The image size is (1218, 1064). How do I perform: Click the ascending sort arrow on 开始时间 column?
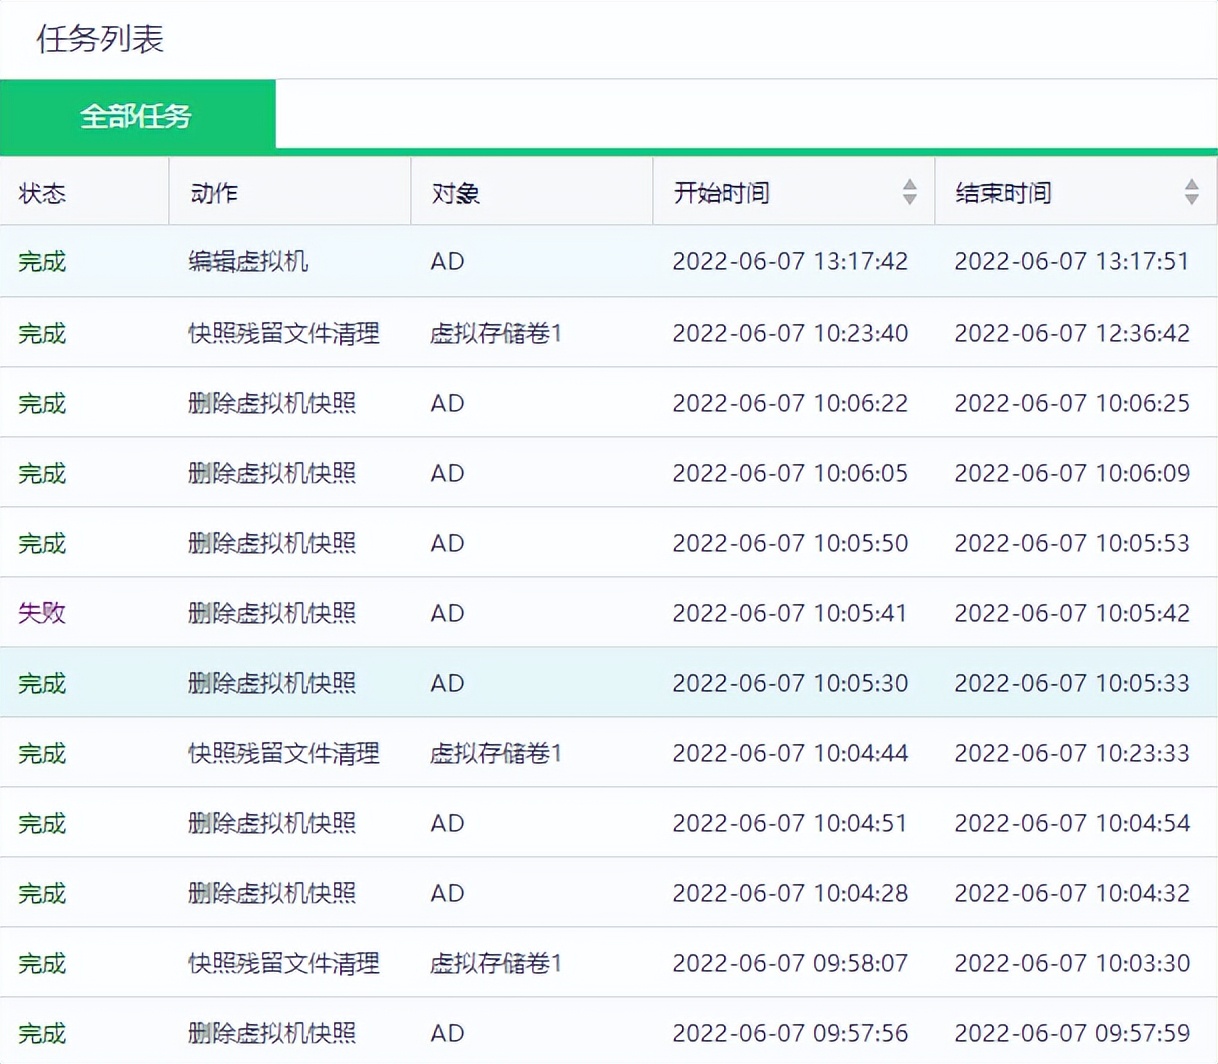tap(909, 185)
